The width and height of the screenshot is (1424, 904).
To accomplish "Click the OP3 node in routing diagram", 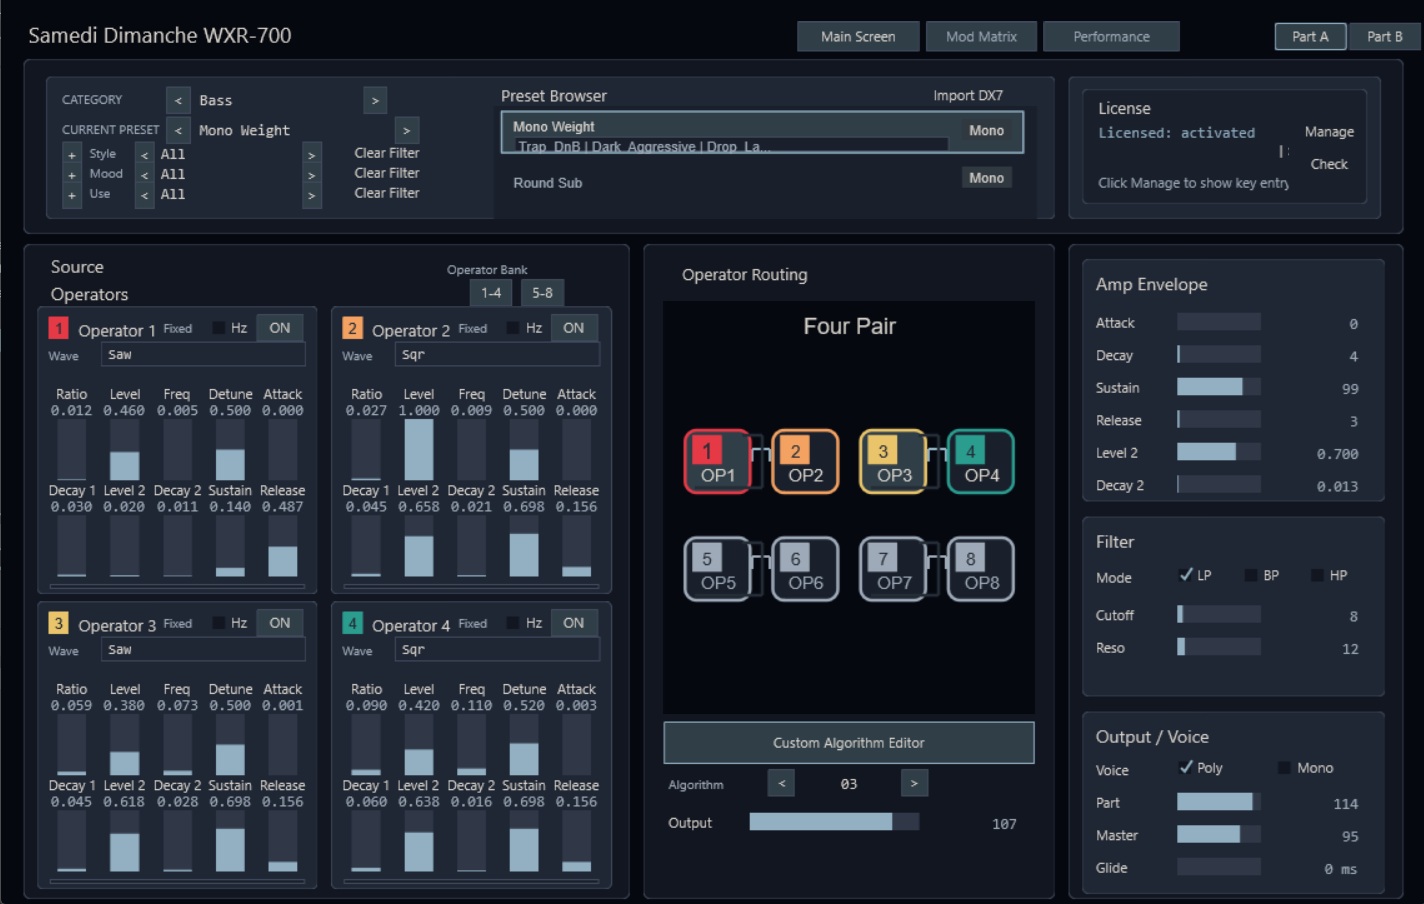I will click(893, 461).
